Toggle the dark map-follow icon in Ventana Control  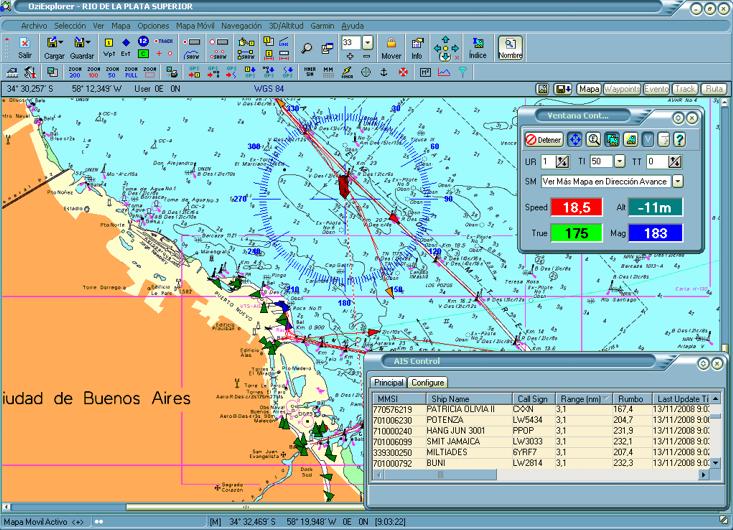click(612, 139)
